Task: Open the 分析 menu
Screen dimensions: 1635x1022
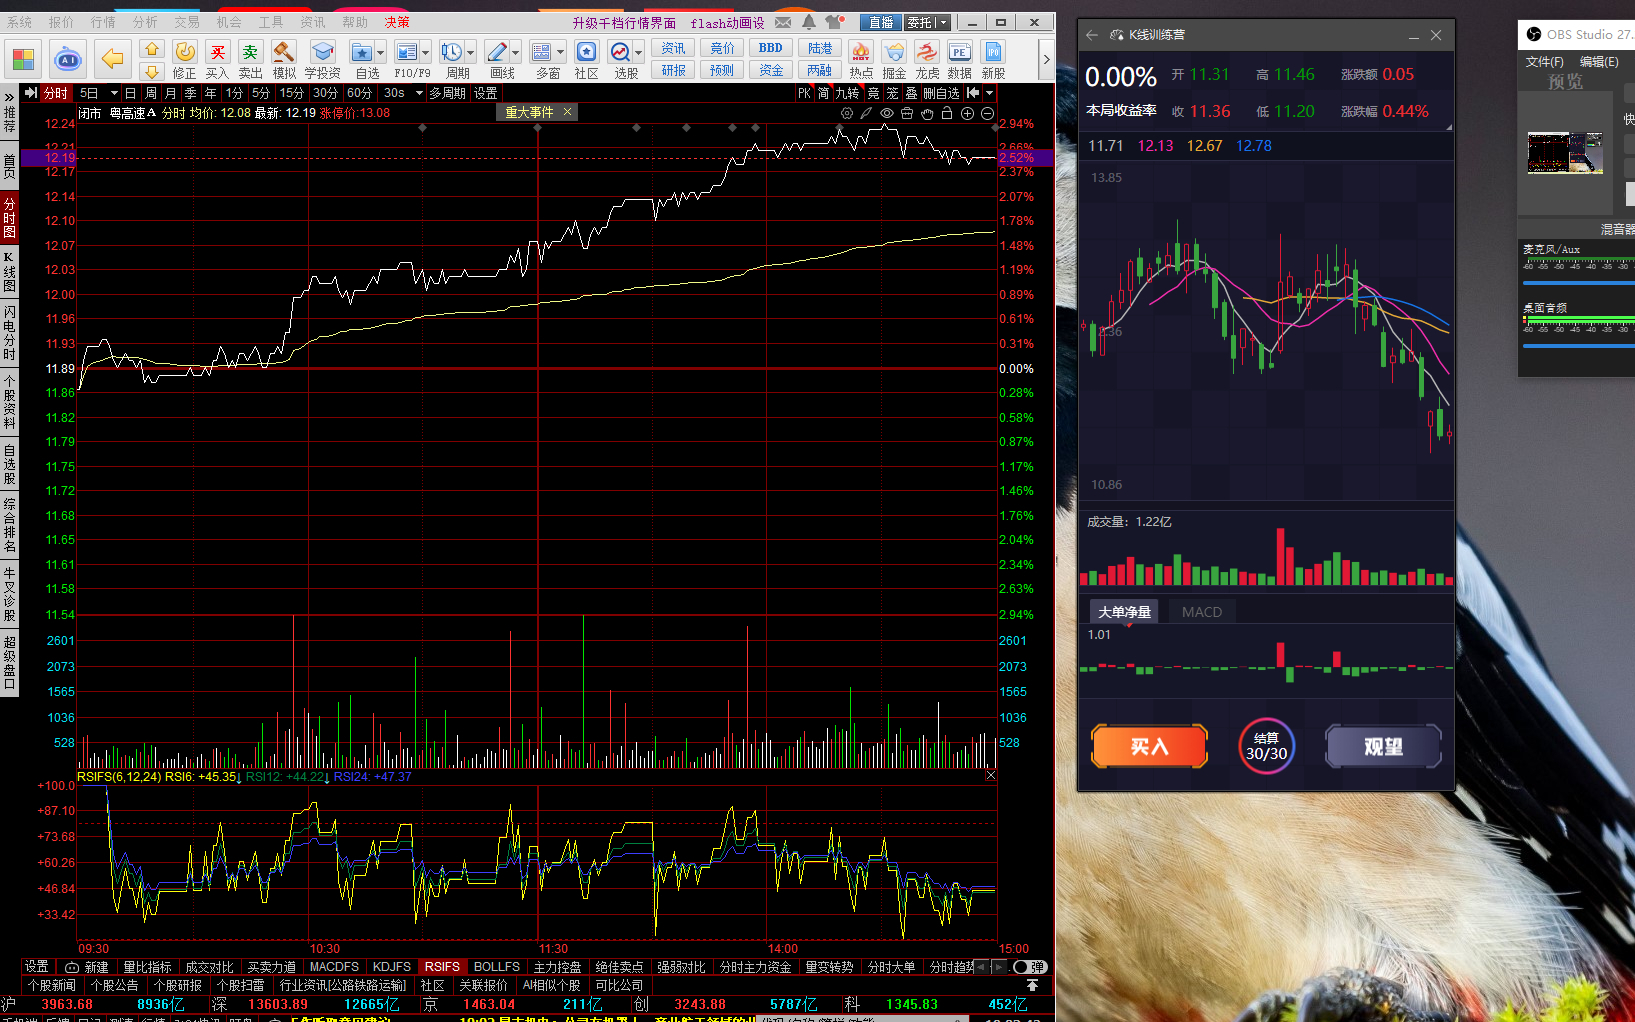Action: point(145,22)
